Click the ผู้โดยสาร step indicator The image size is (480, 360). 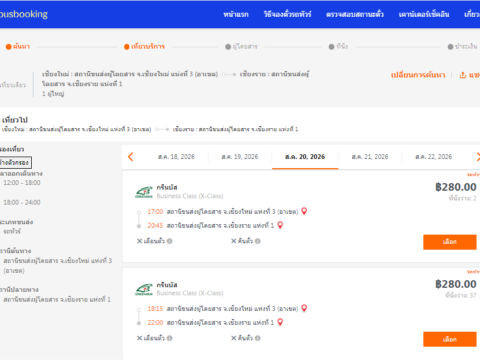[x=241, y=47]
